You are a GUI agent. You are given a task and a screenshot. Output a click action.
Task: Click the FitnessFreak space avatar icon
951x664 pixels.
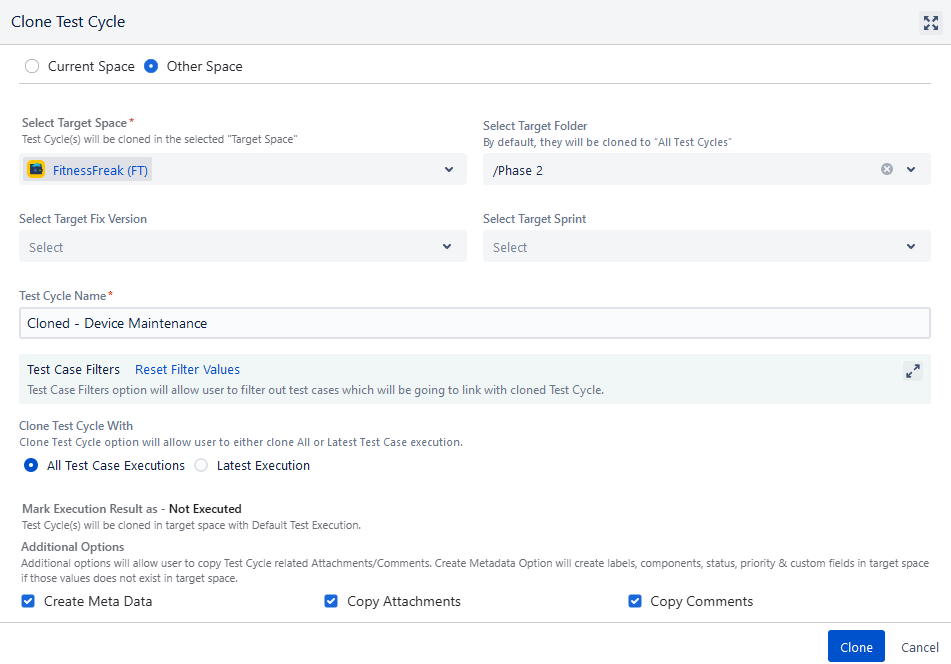[36, 169]
